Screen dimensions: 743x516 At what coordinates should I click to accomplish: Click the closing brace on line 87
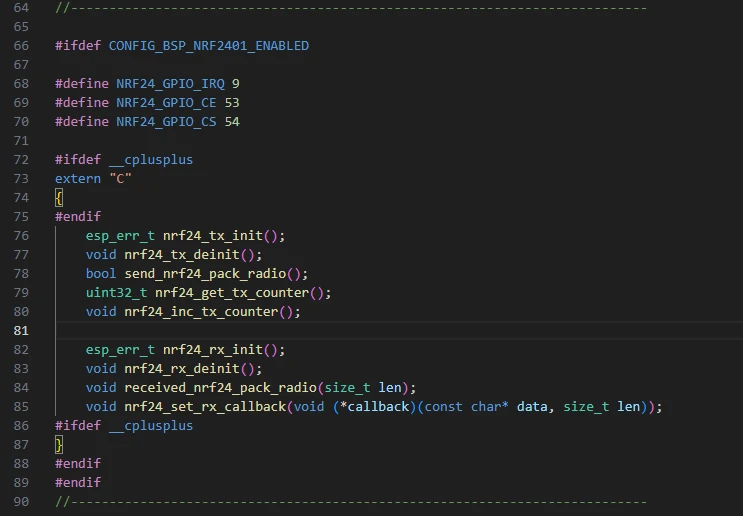coord(59,445)
